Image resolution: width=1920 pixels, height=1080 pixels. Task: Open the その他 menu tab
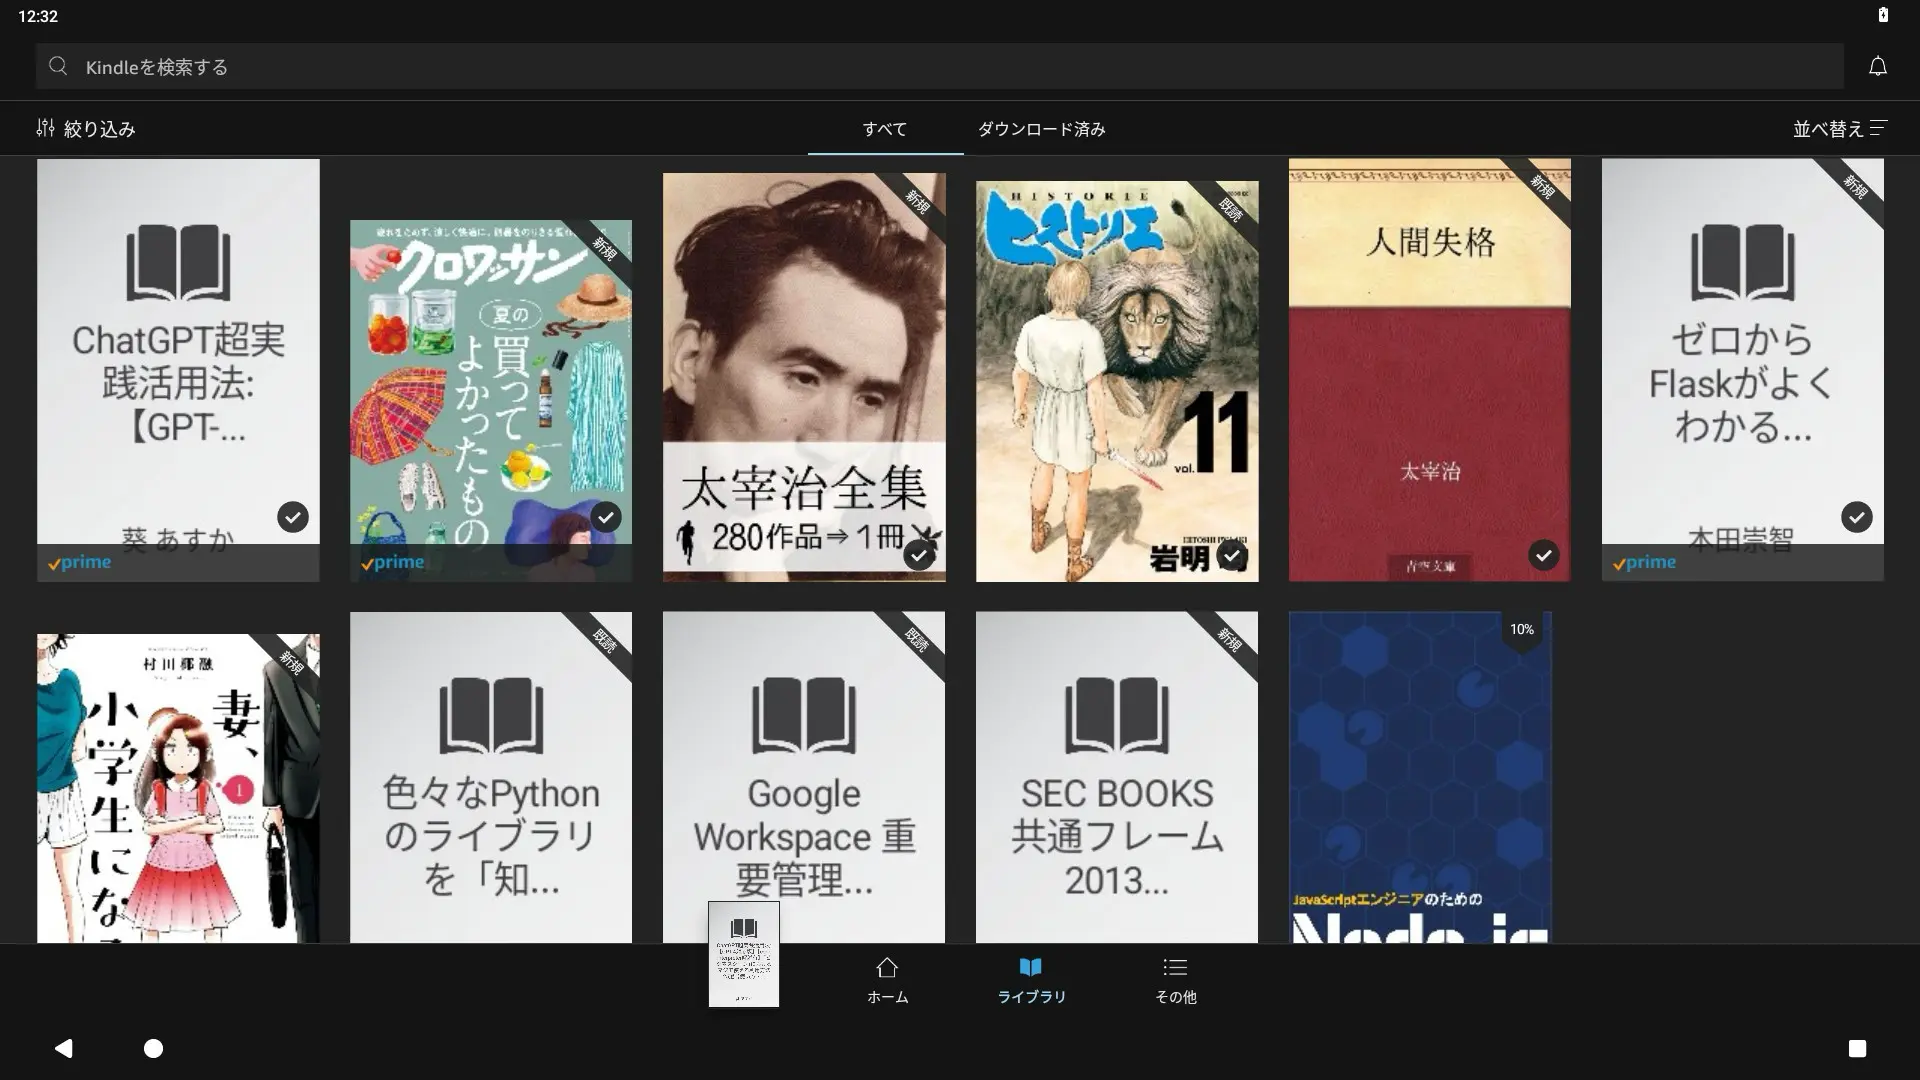pyautogui.click(x=1175, y=980)
